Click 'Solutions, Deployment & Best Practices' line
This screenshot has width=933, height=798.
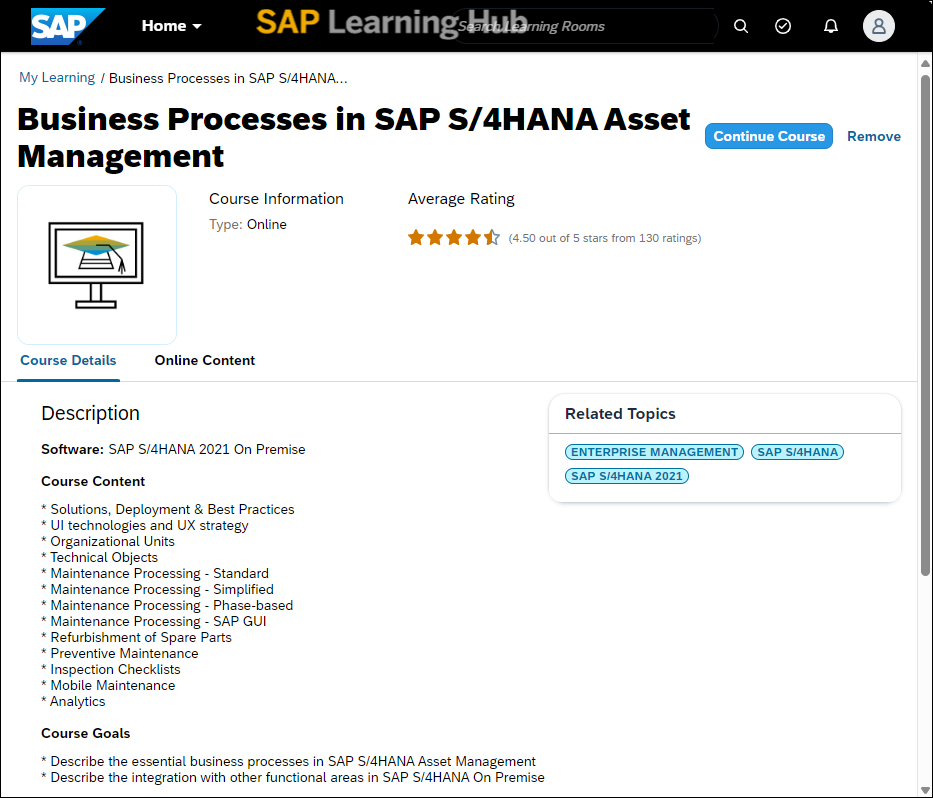point(168,509)
